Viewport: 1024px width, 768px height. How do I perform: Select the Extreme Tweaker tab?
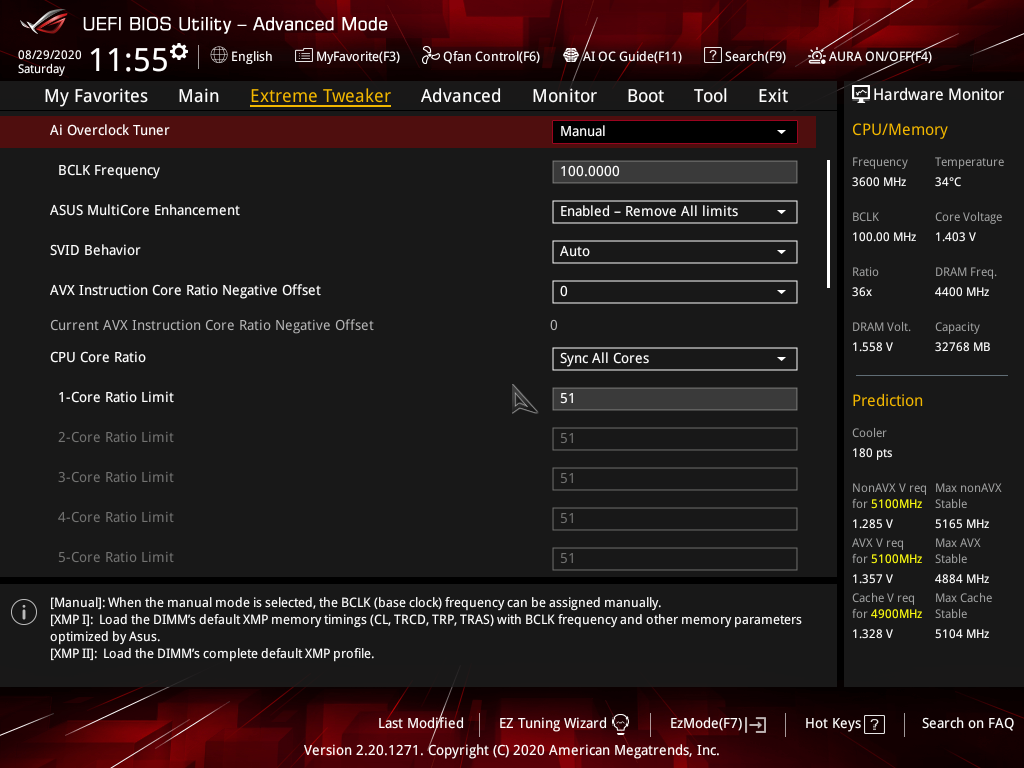point(321,95)
